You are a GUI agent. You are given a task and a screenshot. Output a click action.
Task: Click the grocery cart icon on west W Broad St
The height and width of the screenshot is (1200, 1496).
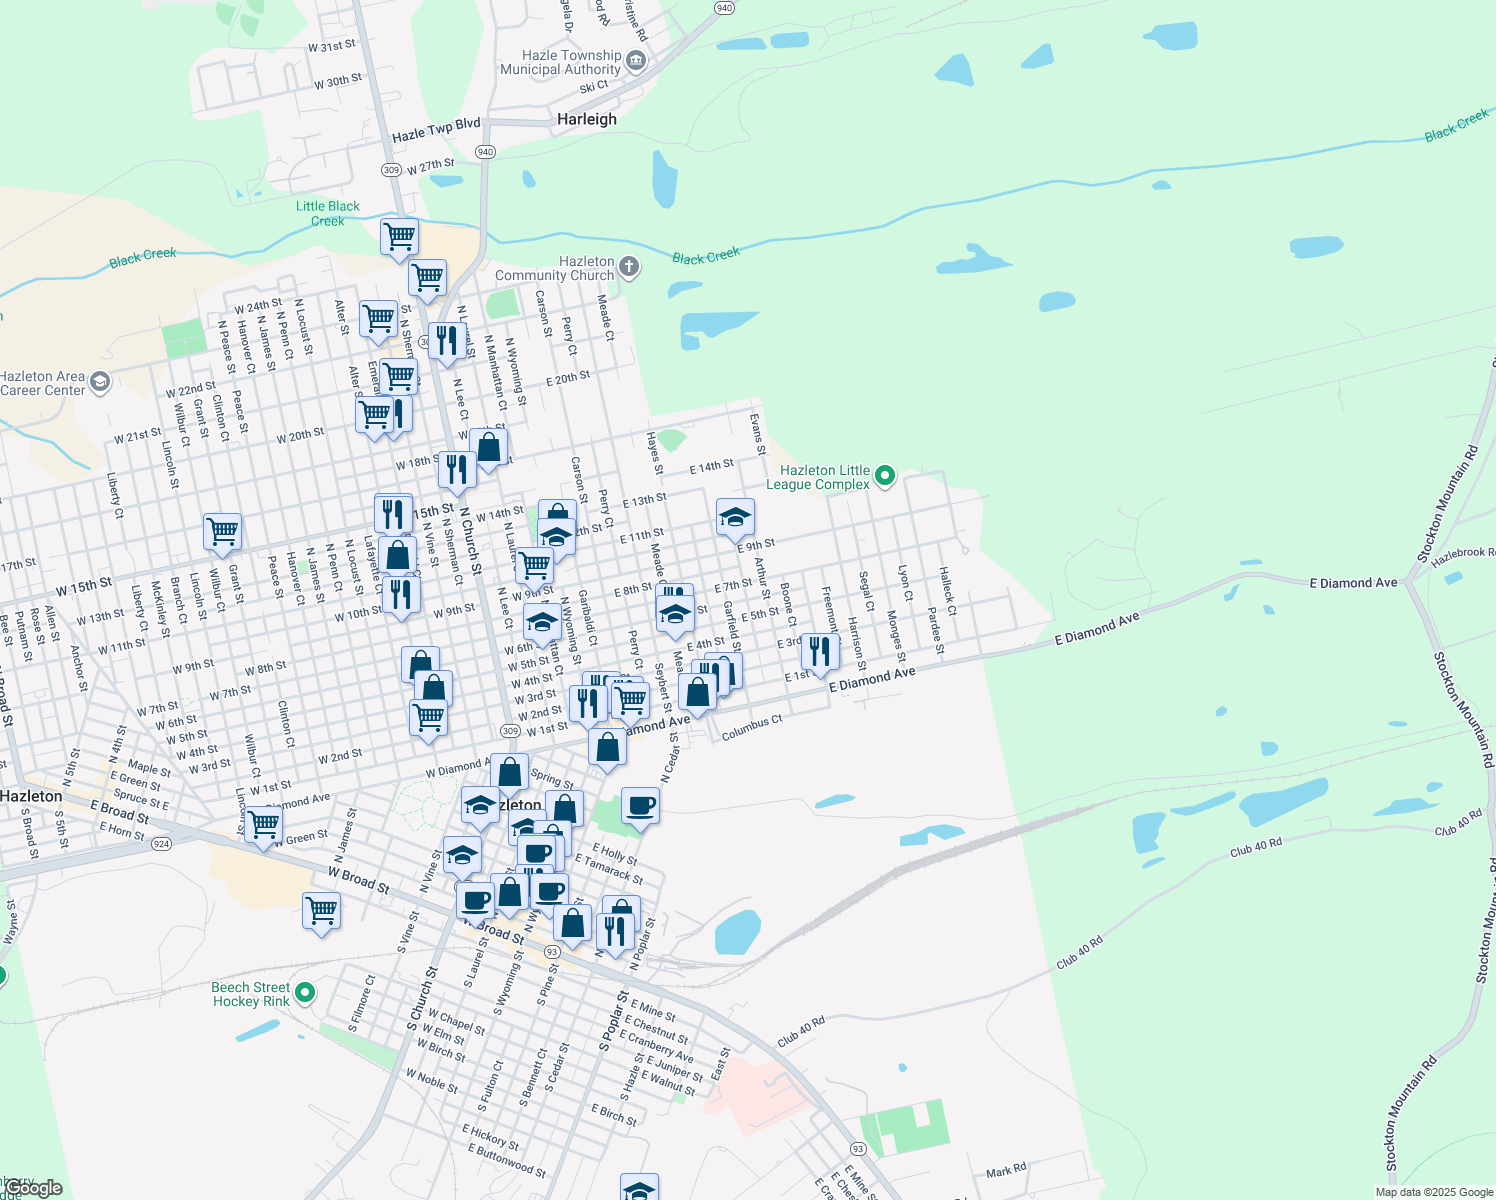tap(321, 912)
